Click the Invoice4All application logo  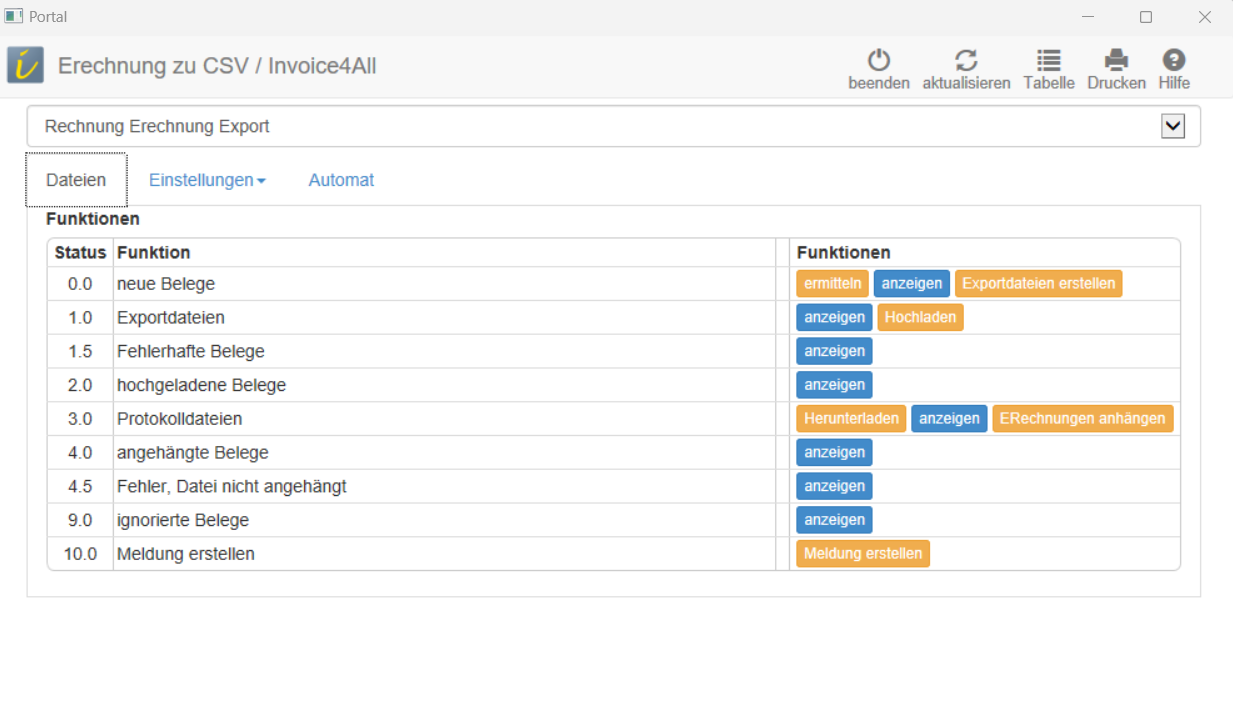[x=26, y=65]
